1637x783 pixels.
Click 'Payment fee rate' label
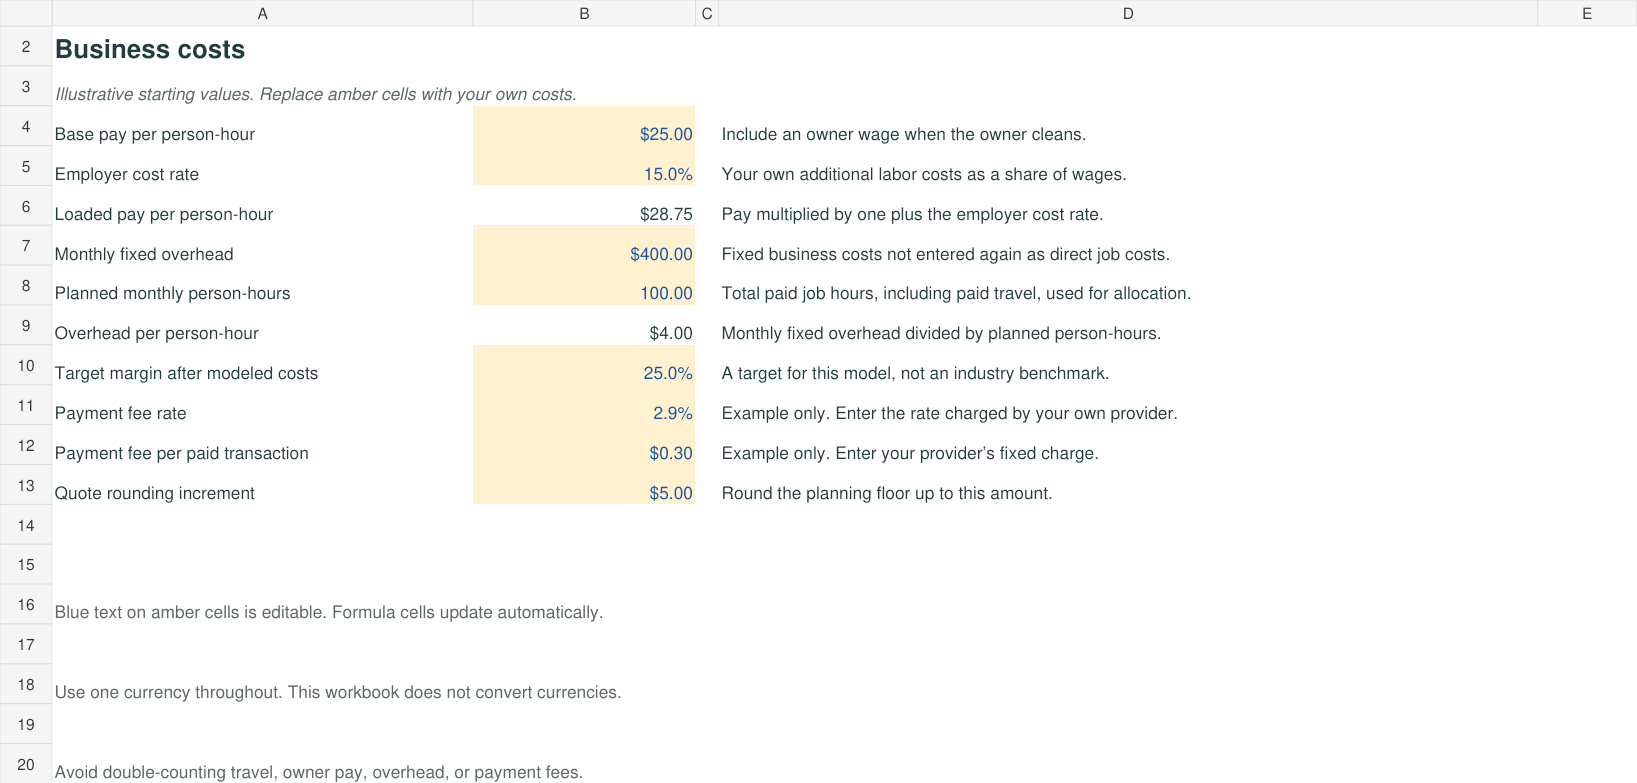point(121,413)
